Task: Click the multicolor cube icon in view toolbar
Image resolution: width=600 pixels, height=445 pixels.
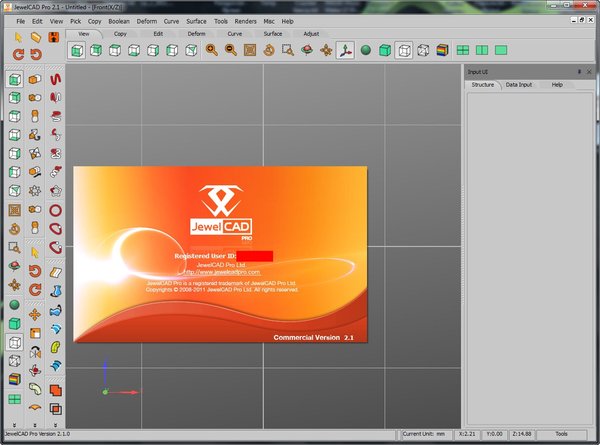Action: click(x=440, y=50)
